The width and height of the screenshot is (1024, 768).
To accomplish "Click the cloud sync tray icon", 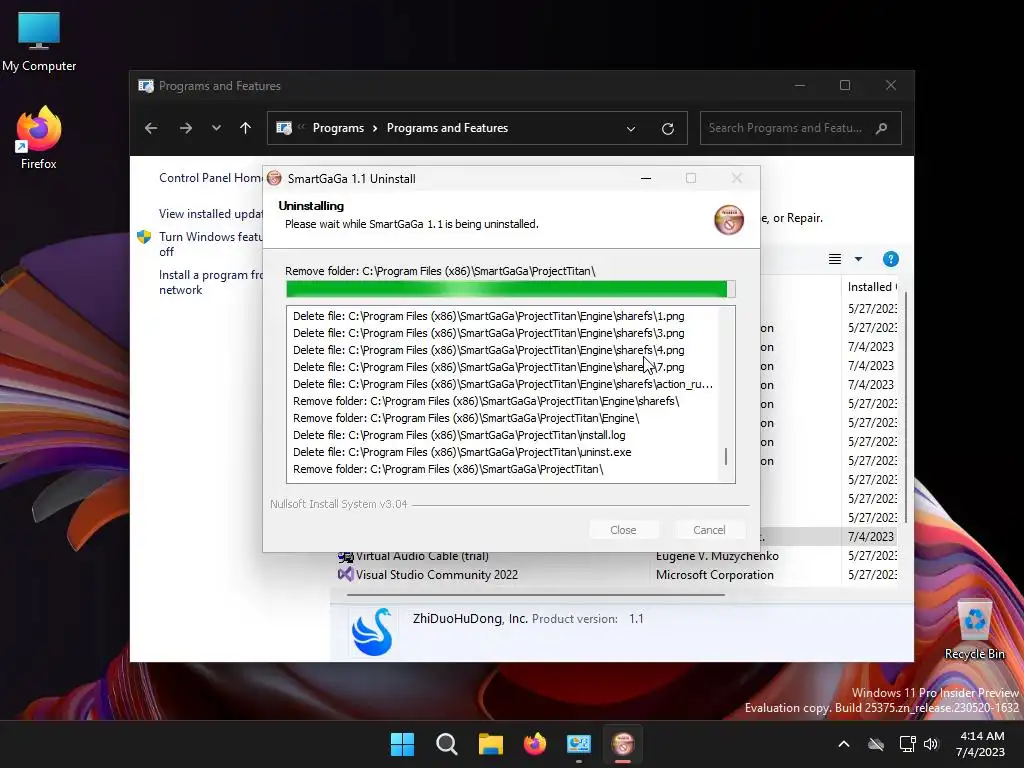I will [x=876, y=744].
